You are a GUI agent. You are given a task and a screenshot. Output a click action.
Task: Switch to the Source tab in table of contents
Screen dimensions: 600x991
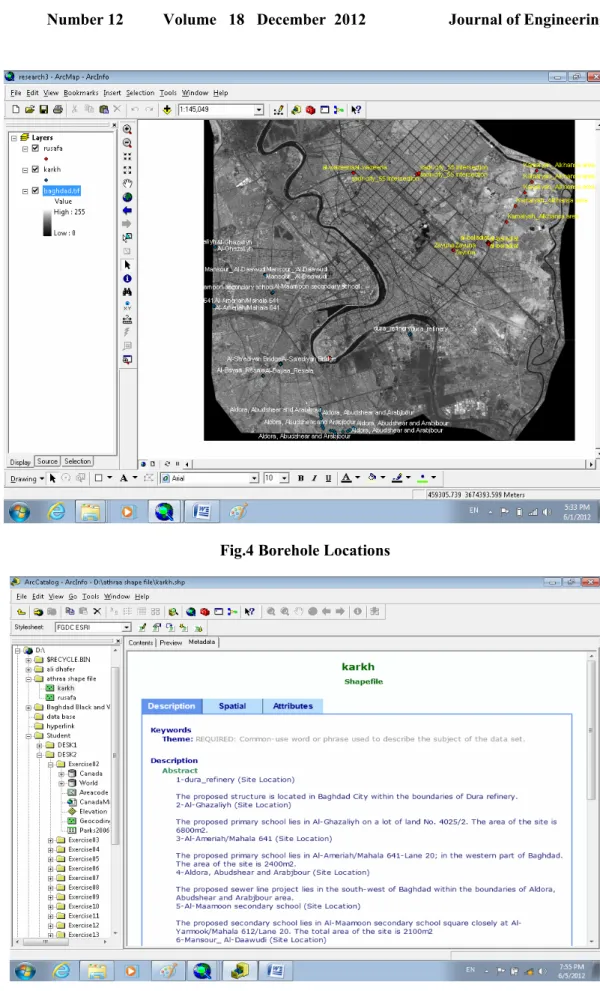tap(47, 461)
